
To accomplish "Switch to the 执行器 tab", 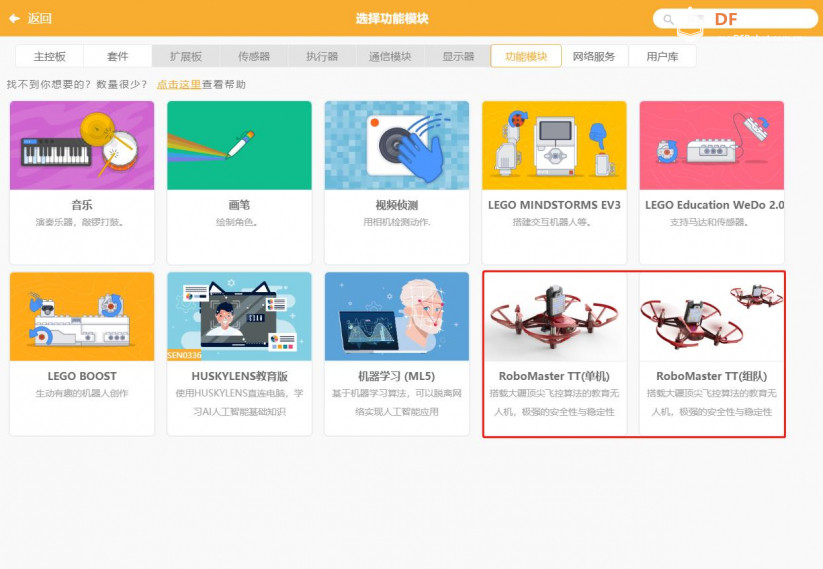I will point(322,56).
